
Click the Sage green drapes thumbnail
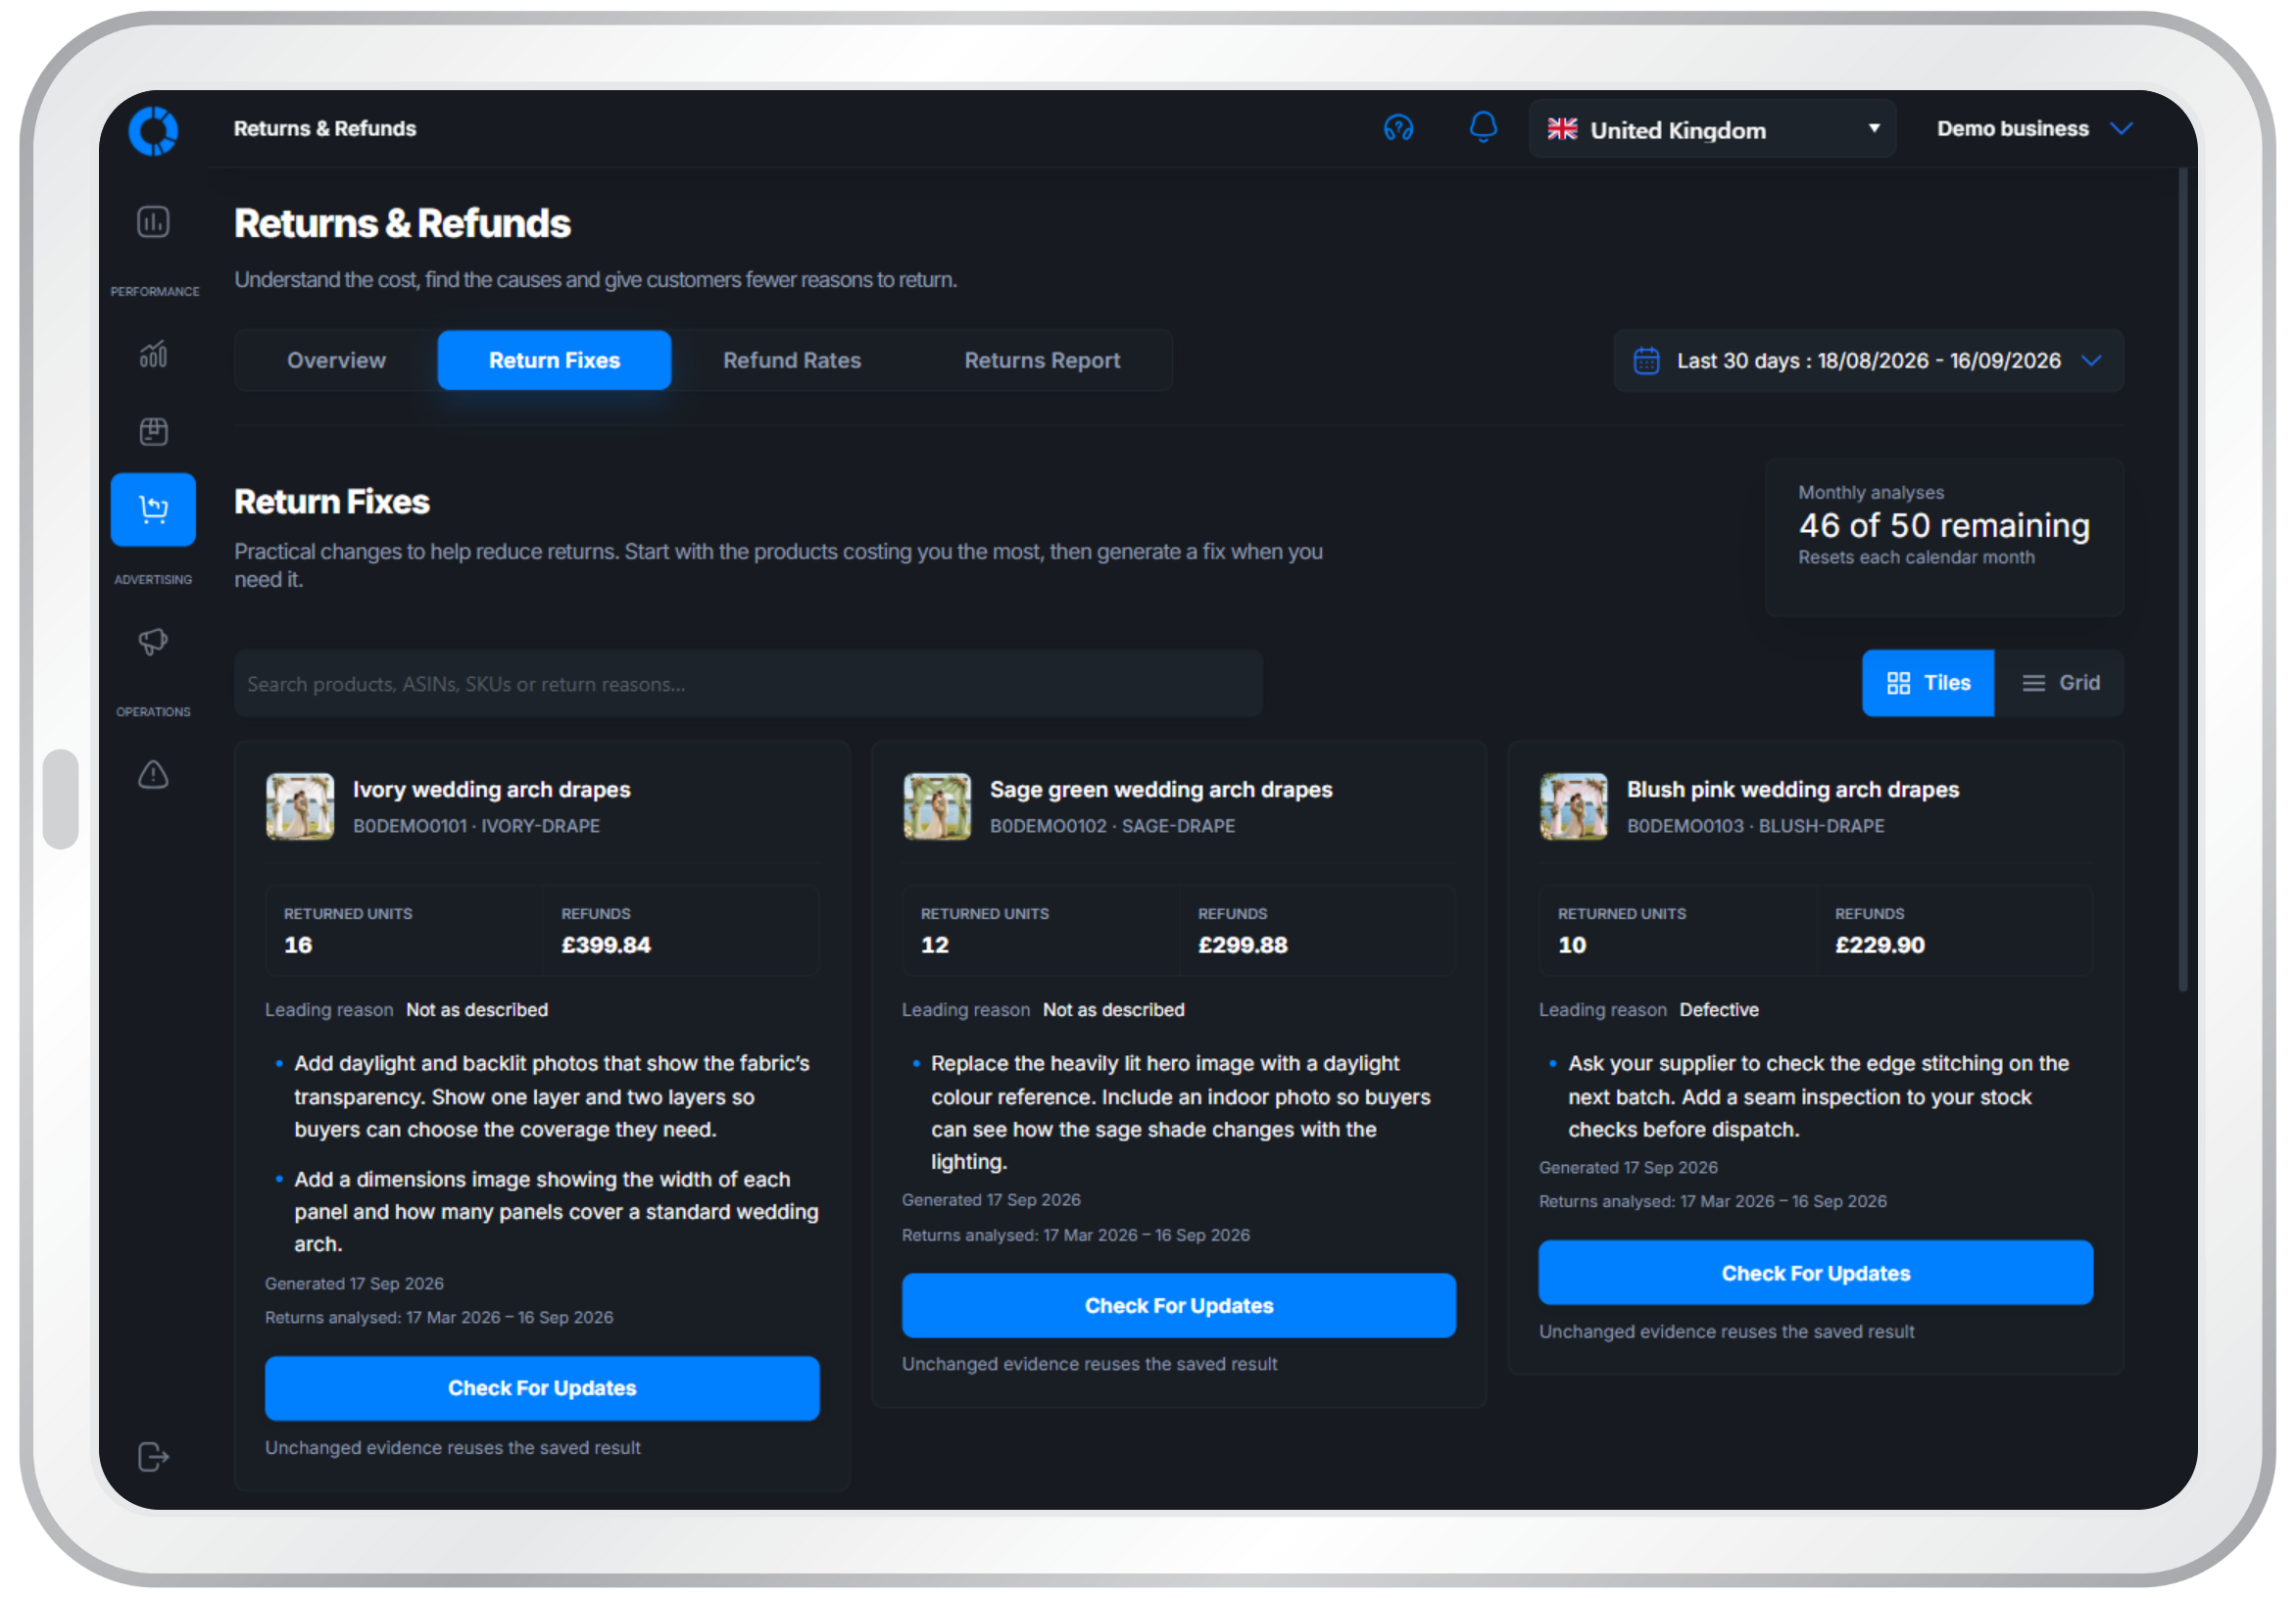[x=937, y=806]
